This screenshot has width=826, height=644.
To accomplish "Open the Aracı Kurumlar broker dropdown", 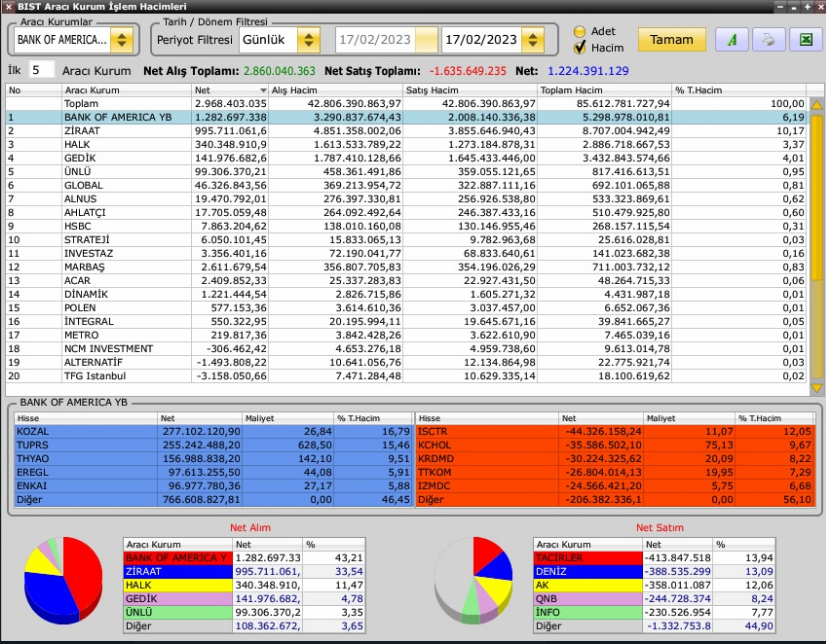I will tap(122, 40).
